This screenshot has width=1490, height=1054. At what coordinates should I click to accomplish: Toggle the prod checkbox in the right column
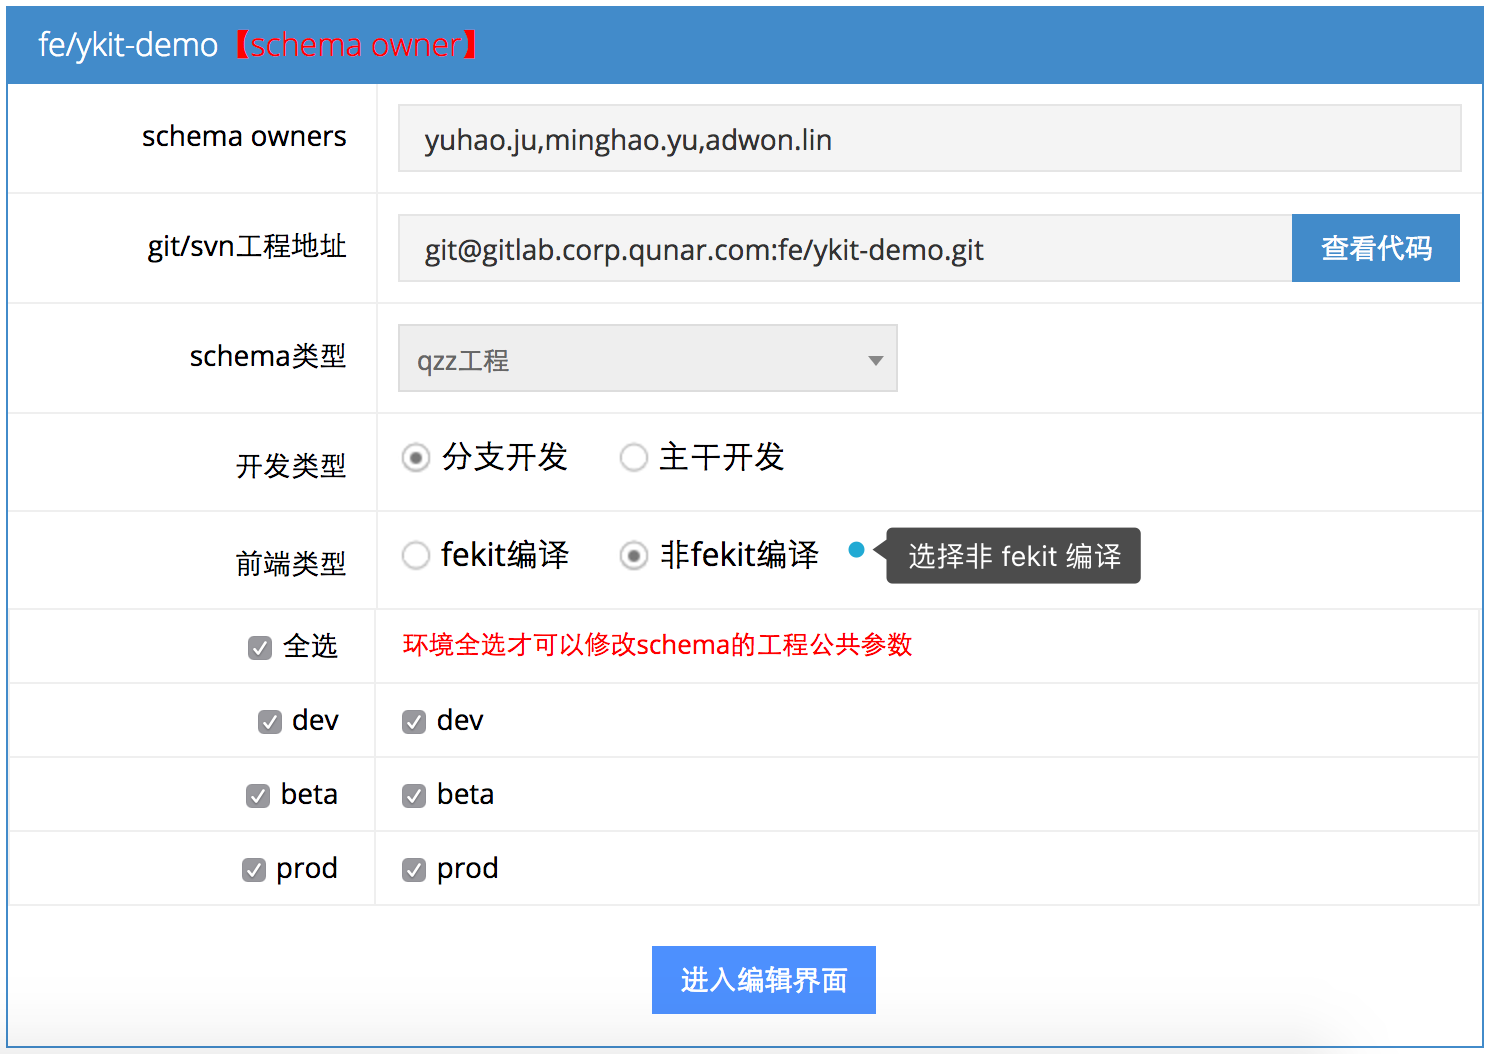point(414,869)
